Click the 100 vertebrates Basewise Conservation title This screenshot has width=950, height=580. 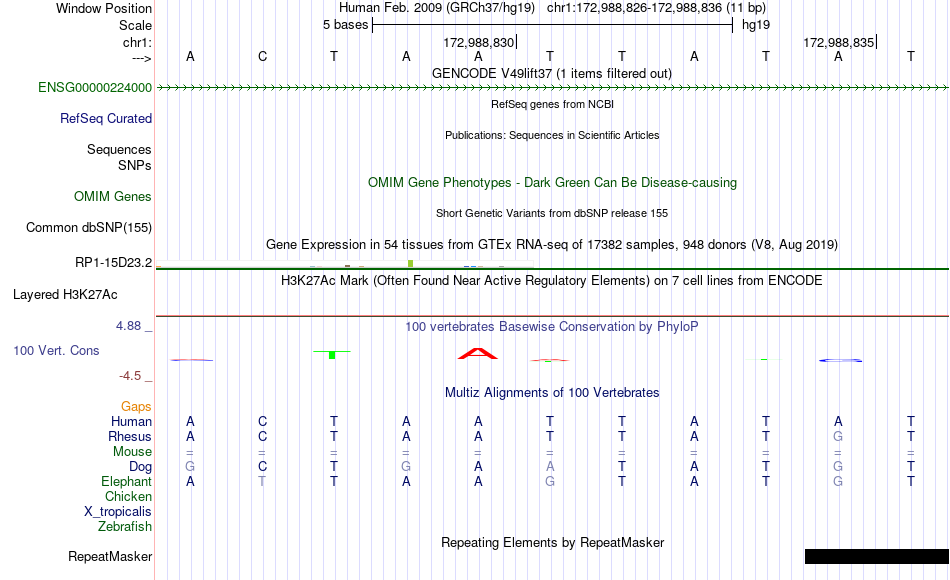point(552,327)
